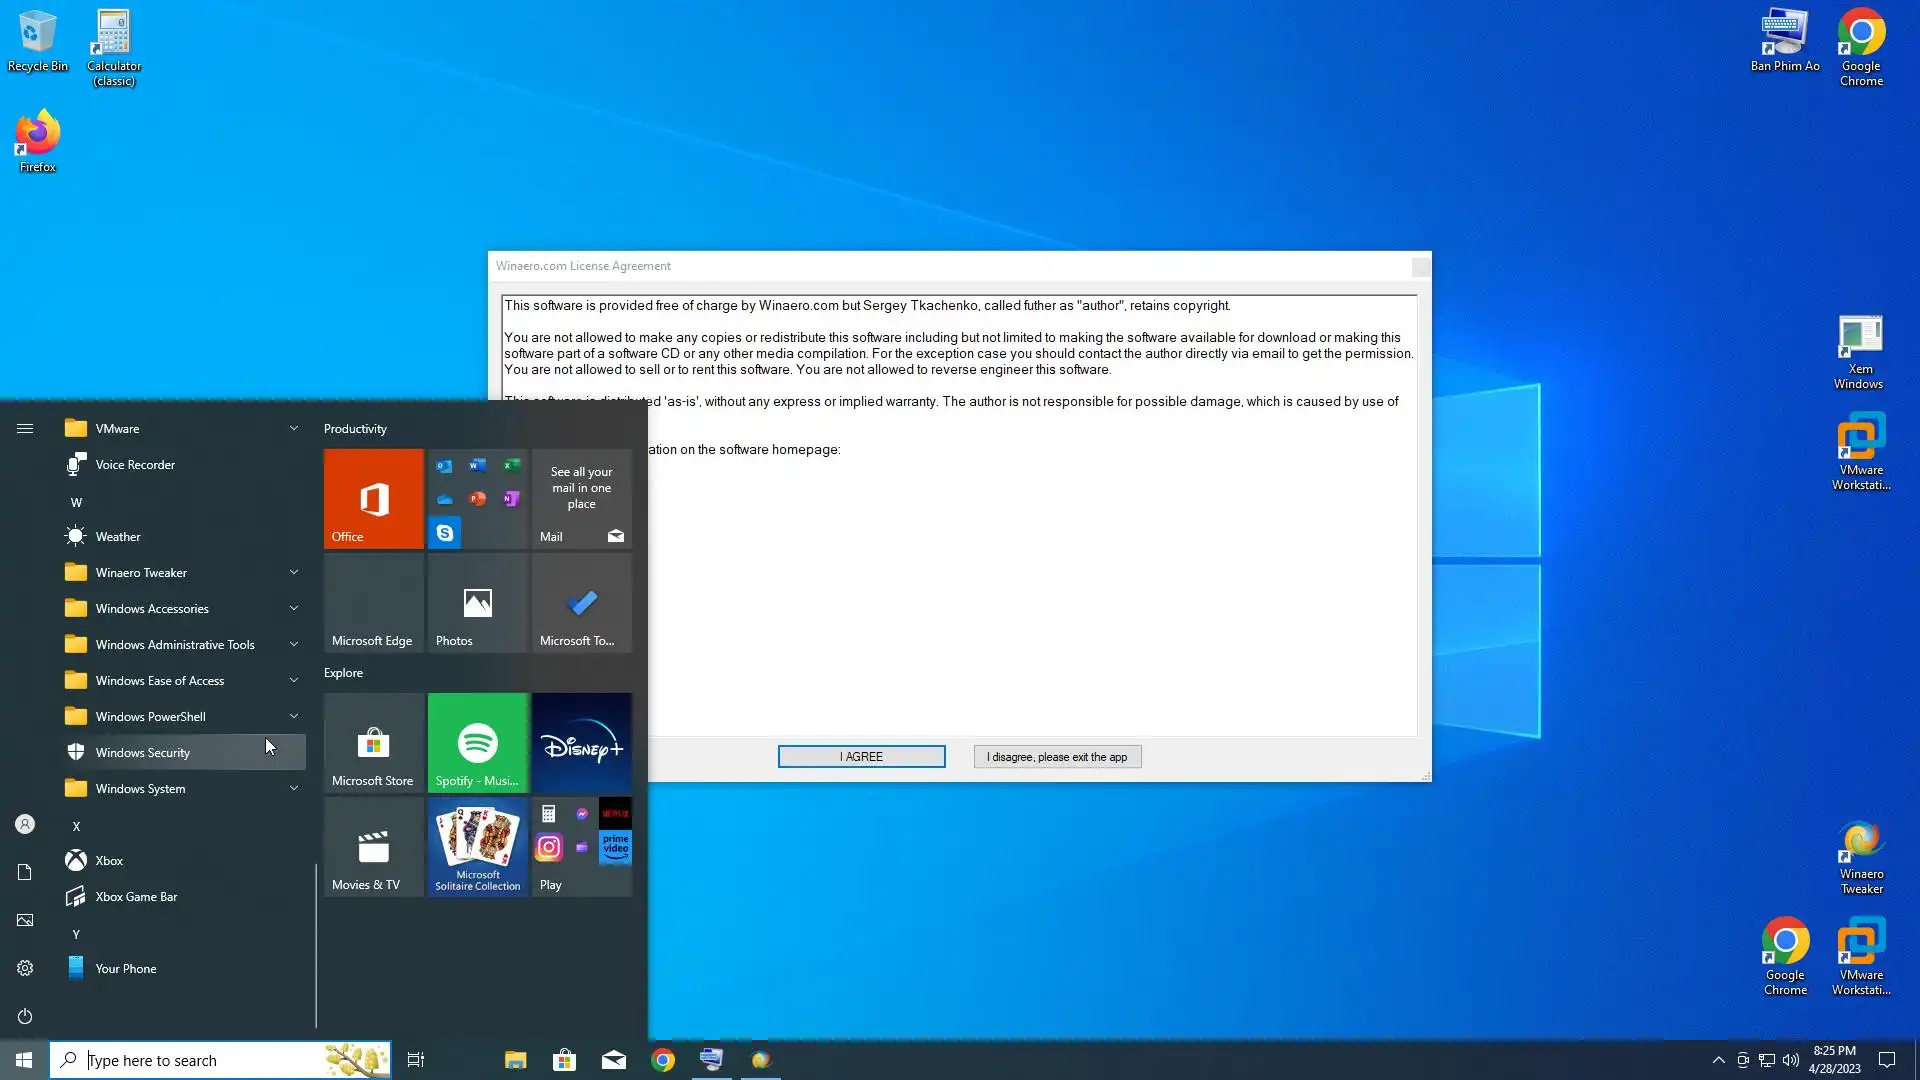Open the Photos tile

(477, 602)
